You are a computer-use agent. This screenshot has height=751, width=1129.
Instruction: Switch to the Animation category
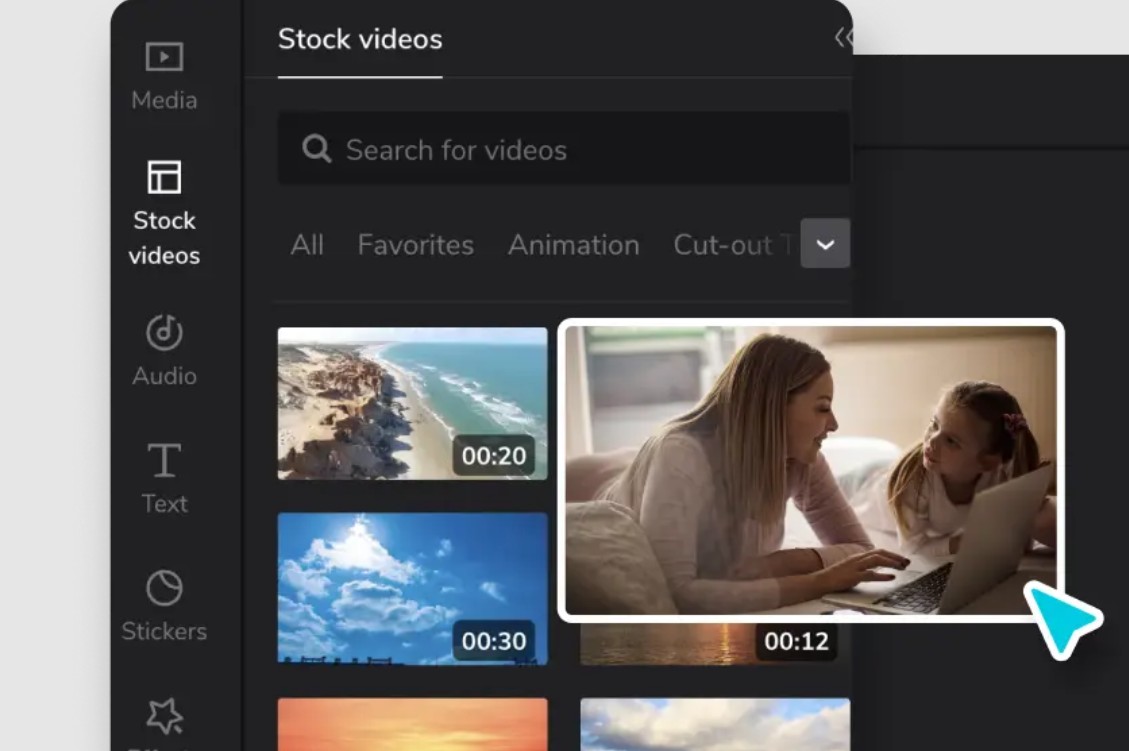point(573,245)
